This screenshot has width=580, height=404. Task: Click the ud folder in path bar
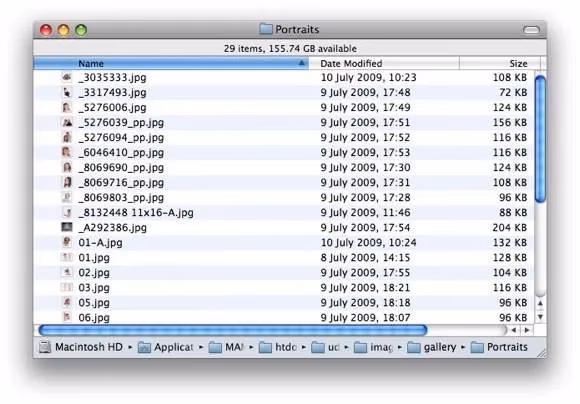click(318, 347)
